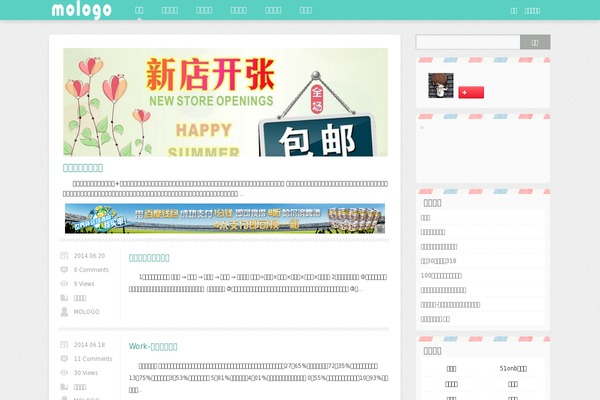Open the Work- post title link

coord(153,346)
